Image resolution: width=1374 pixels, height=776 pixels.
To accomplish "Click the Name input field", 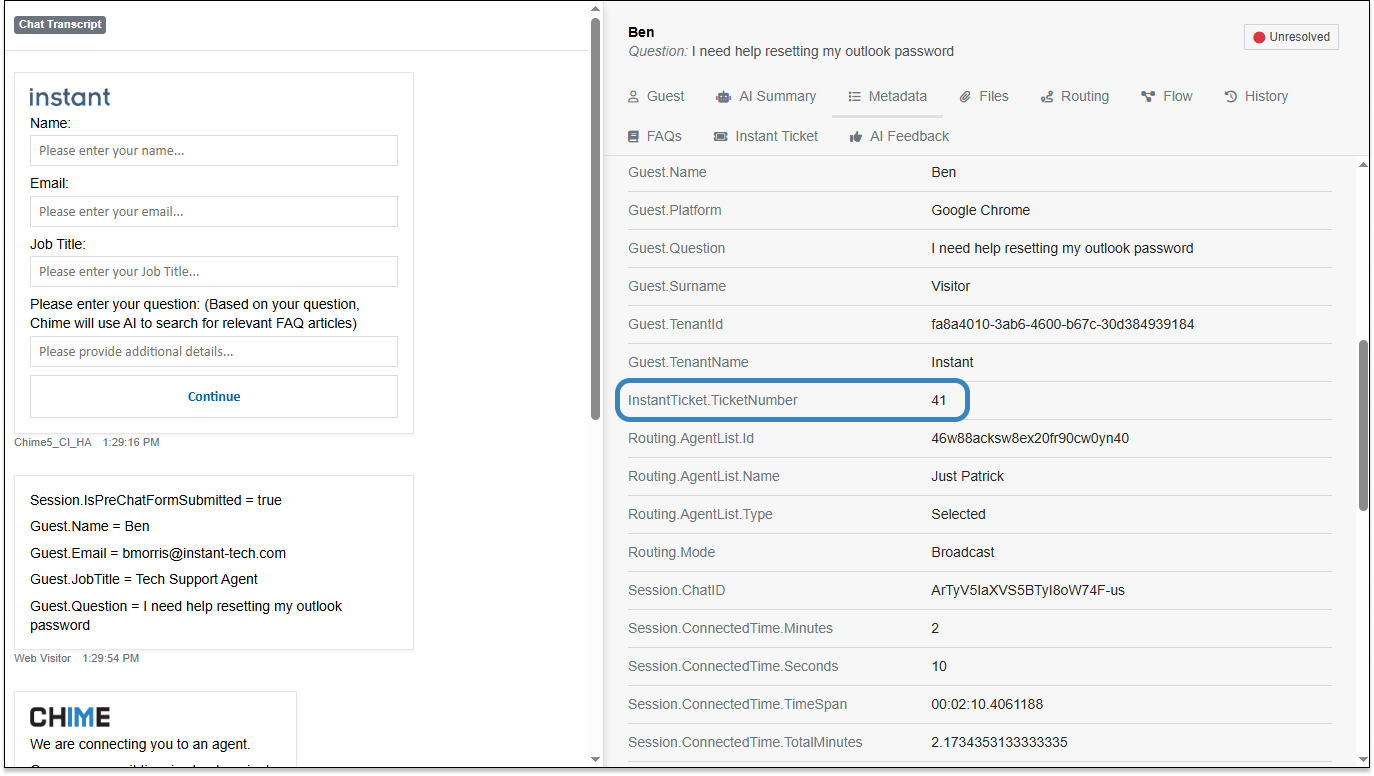I will coord(214,151).
